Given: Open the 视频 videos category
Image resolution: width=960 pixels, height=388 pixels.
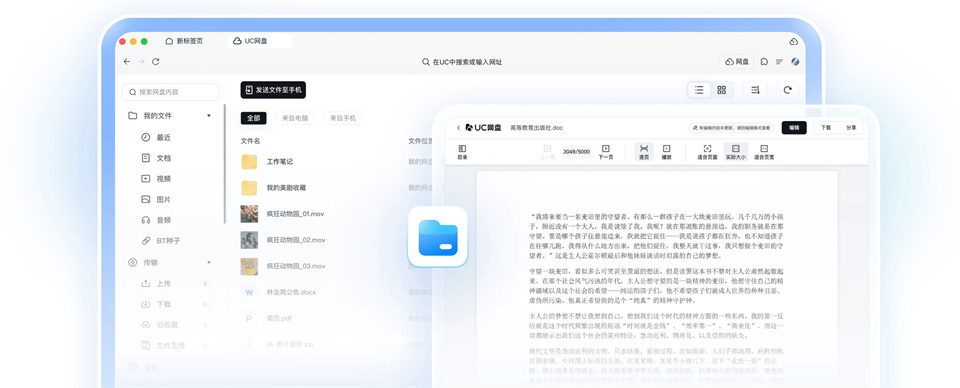Looking at the screenshot, I should (x=157, y=179).
